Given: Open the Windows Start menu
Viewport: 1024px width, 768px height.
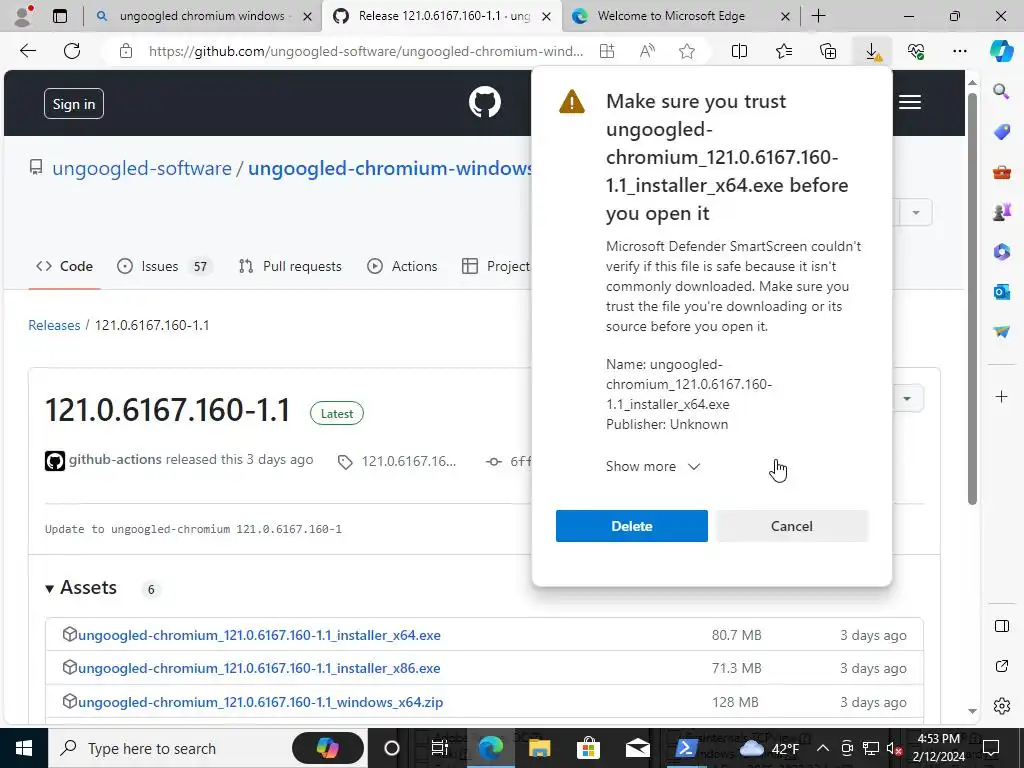Looking at the screenshot, I should pyautogui.click(x=24, y=748).
